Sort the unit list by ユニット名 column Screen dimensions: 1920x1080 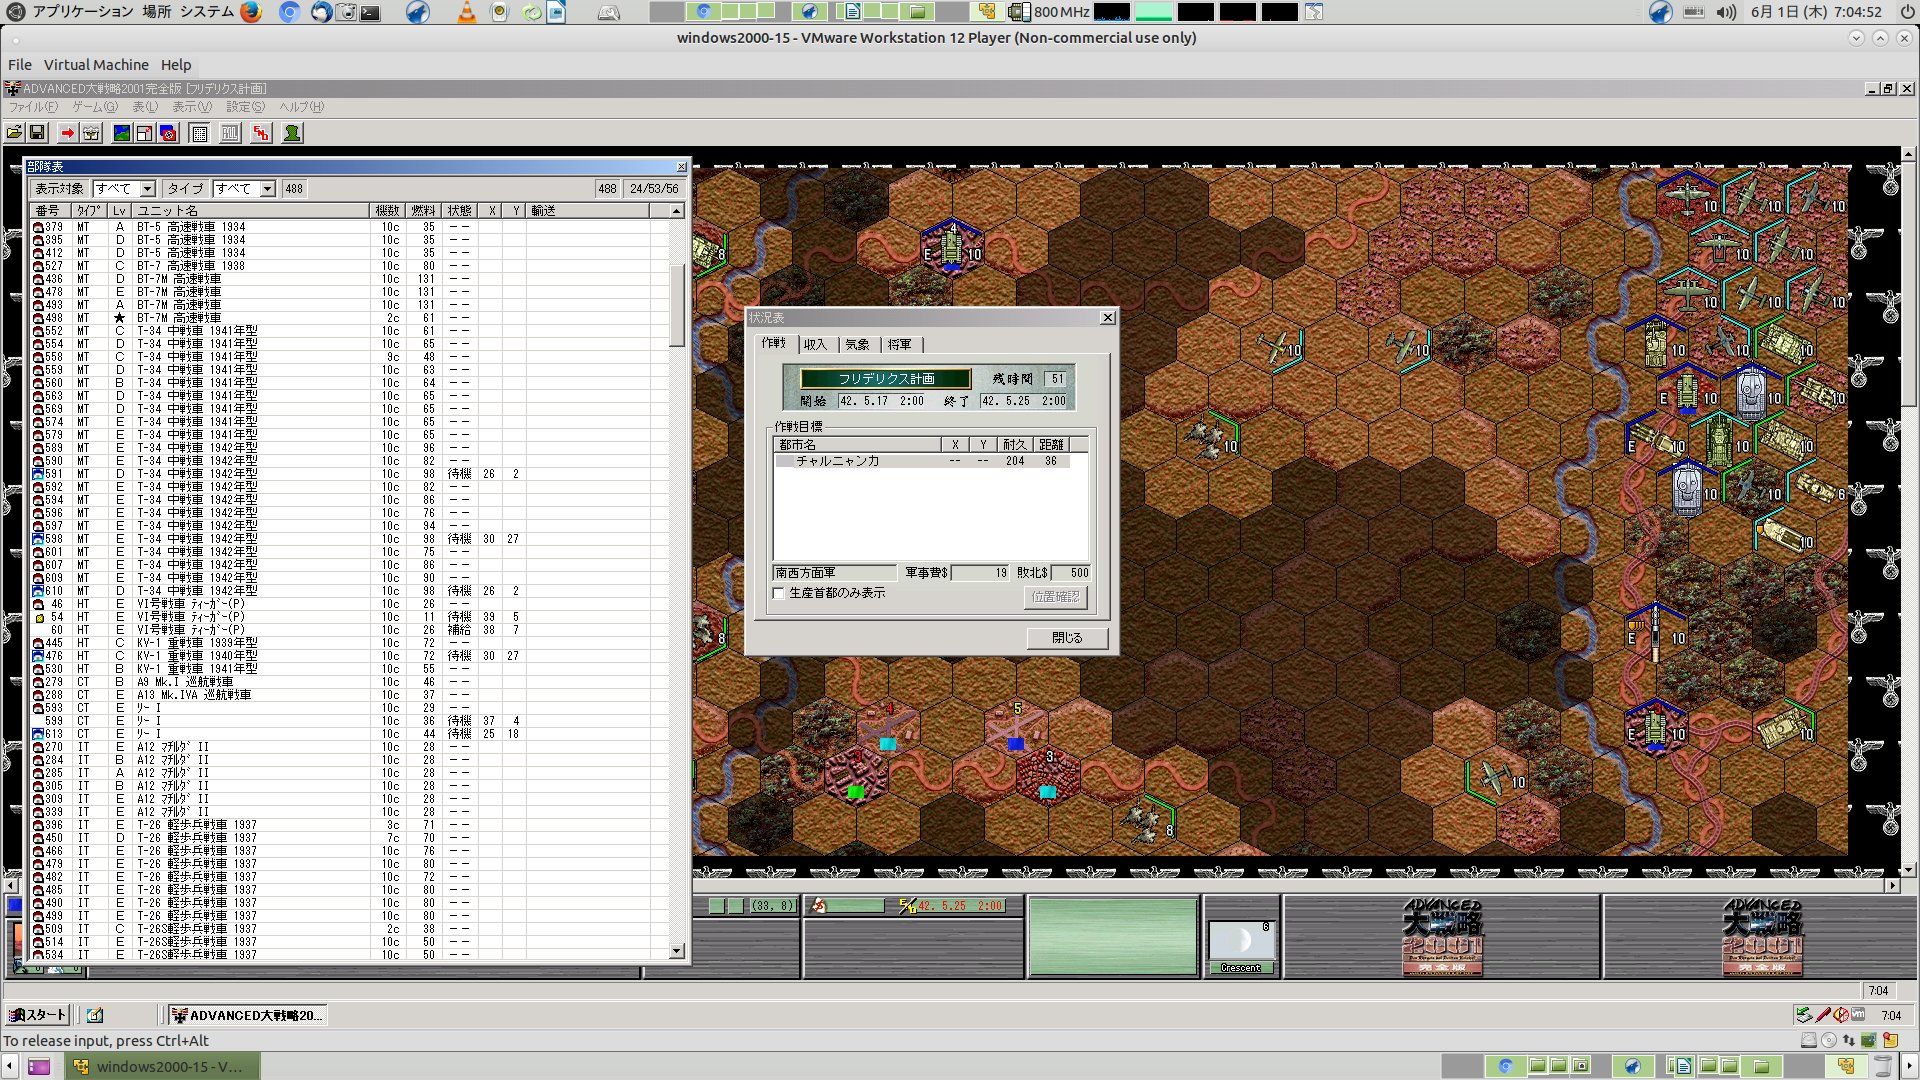coord(251,211)
